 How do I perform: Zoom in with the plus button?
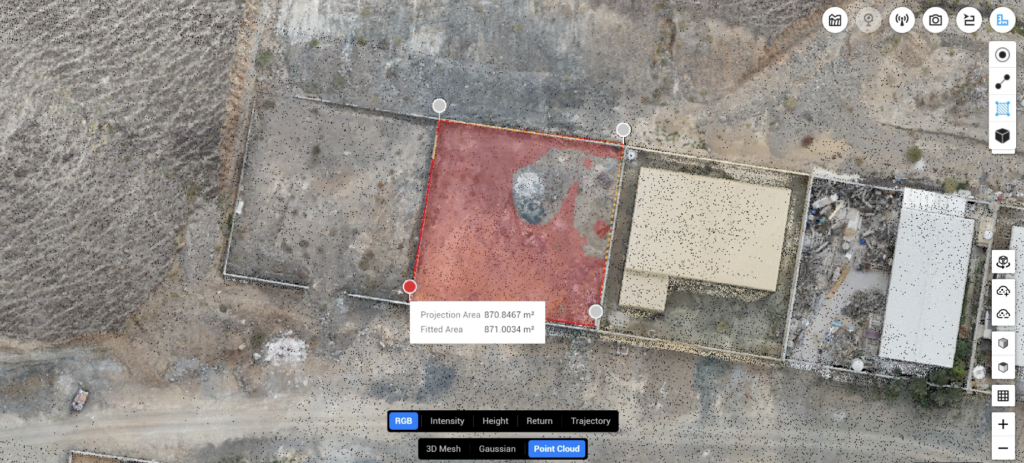click(x=1003, y=423)
